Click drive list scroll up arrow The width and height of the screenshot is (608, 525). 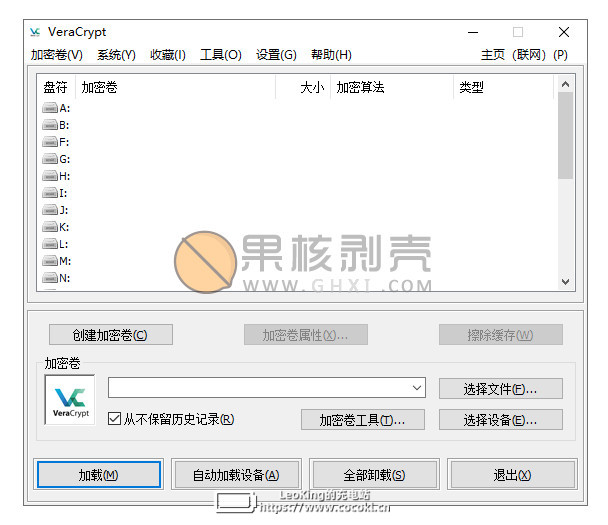(x=565, y=84)
